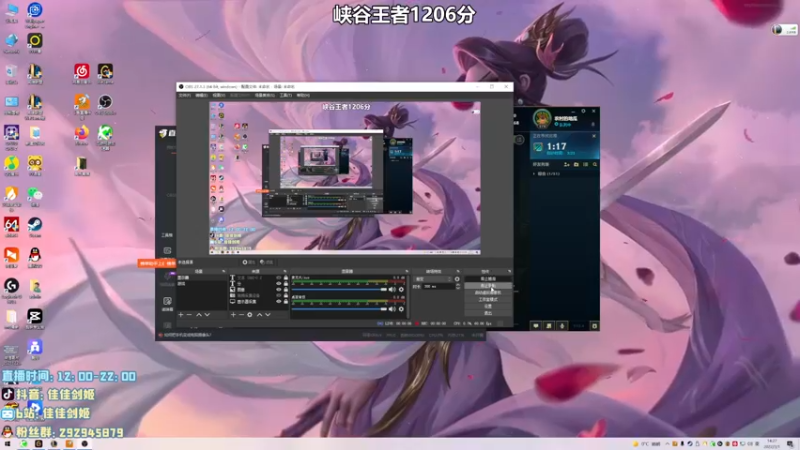Pop out the Sources dock panel
800x450 pixels.
tap(285, 271)
